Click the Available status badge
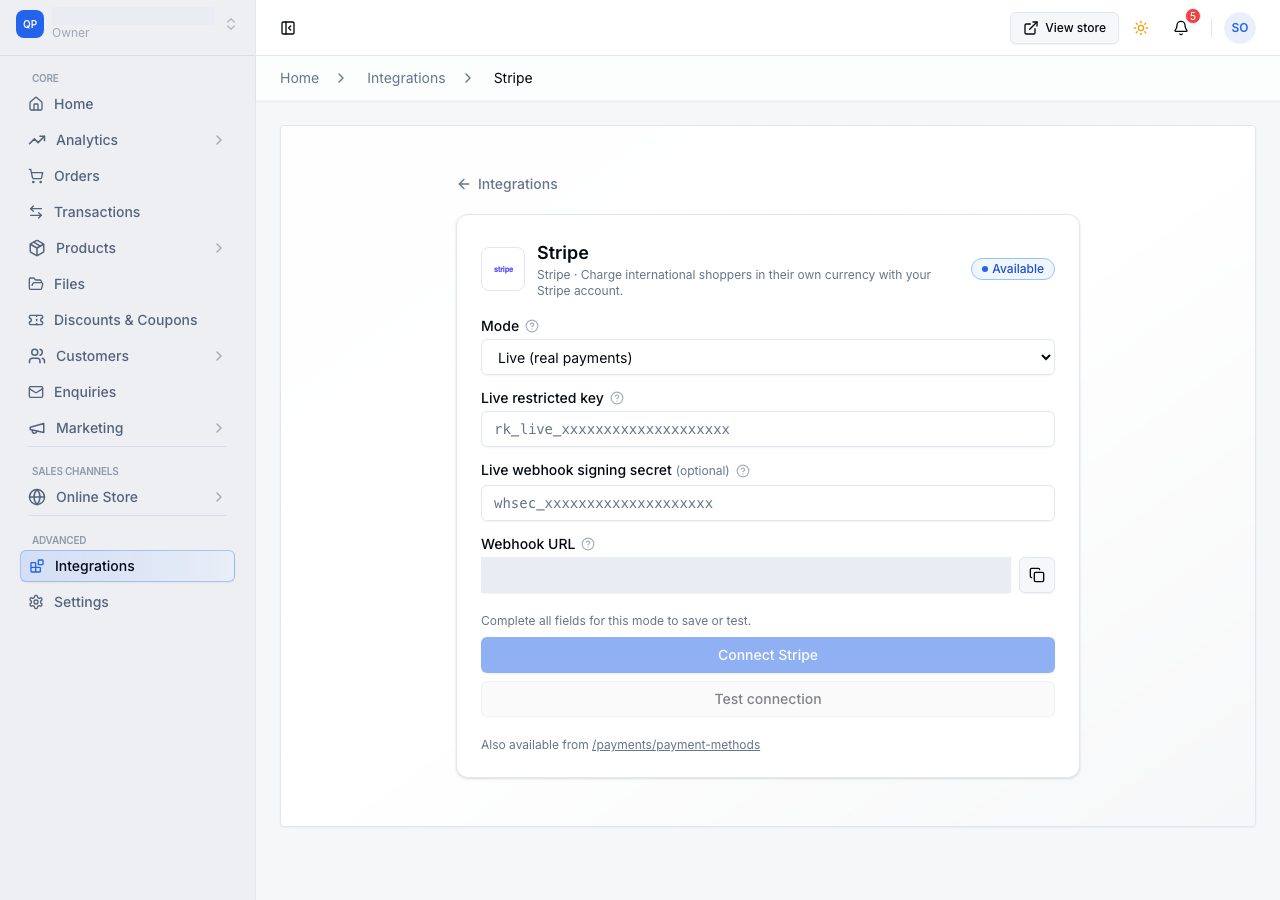Viewport: 1280px width, 900px height. click(x=1013, y=269)
